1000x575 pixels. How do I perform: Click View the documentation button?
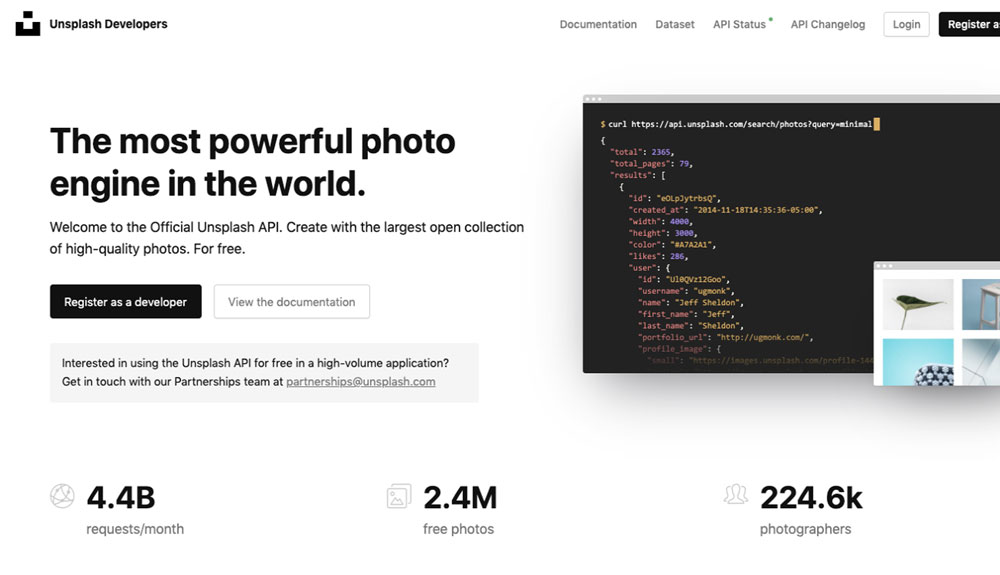click(x=291, y=302)
